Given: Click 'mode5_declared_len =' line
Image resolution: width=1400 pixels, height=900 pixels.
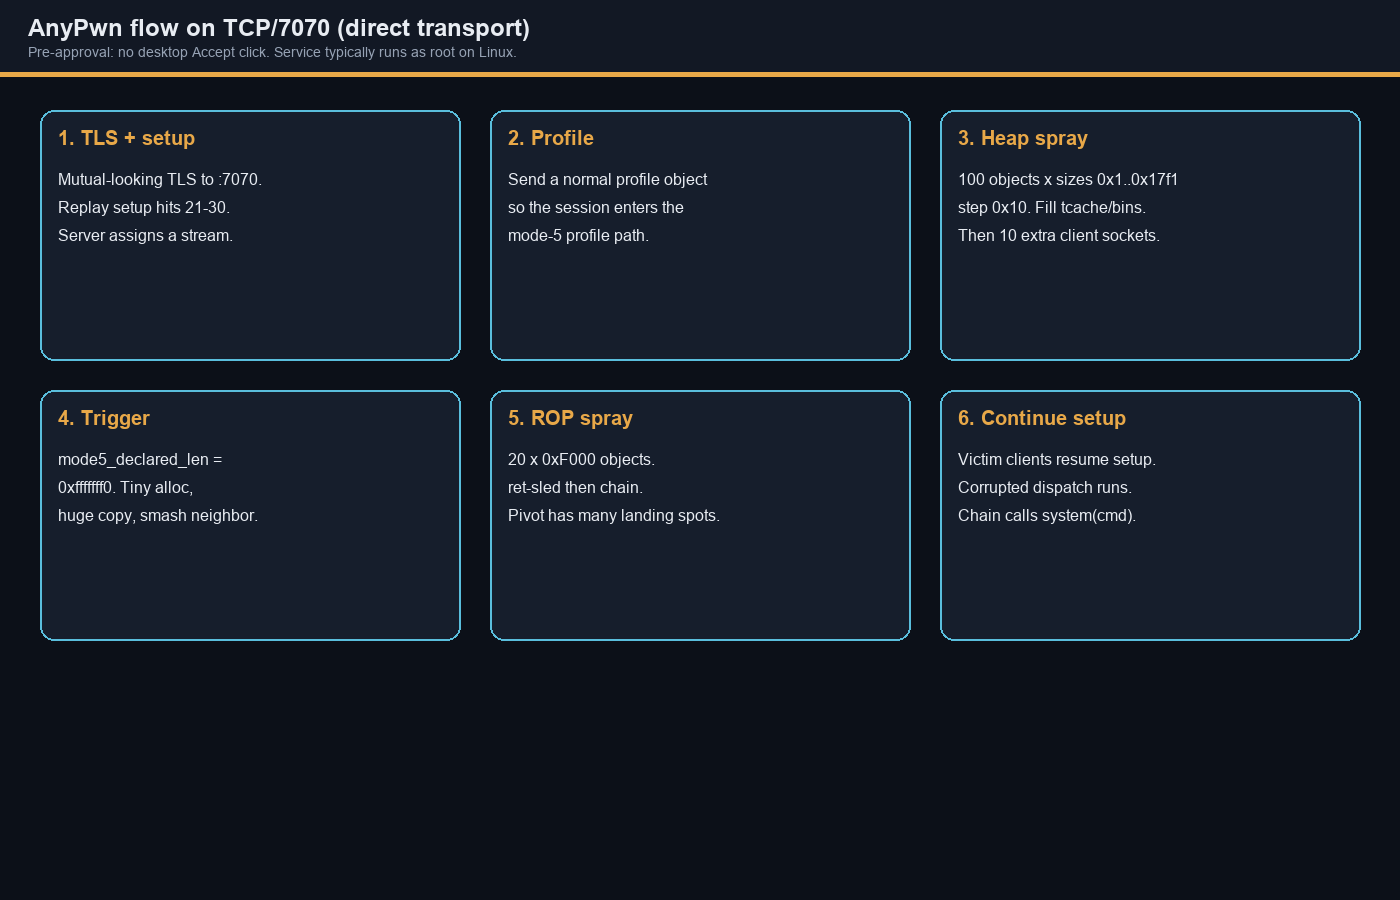Looking at the screenshot, I should [140, 459].
